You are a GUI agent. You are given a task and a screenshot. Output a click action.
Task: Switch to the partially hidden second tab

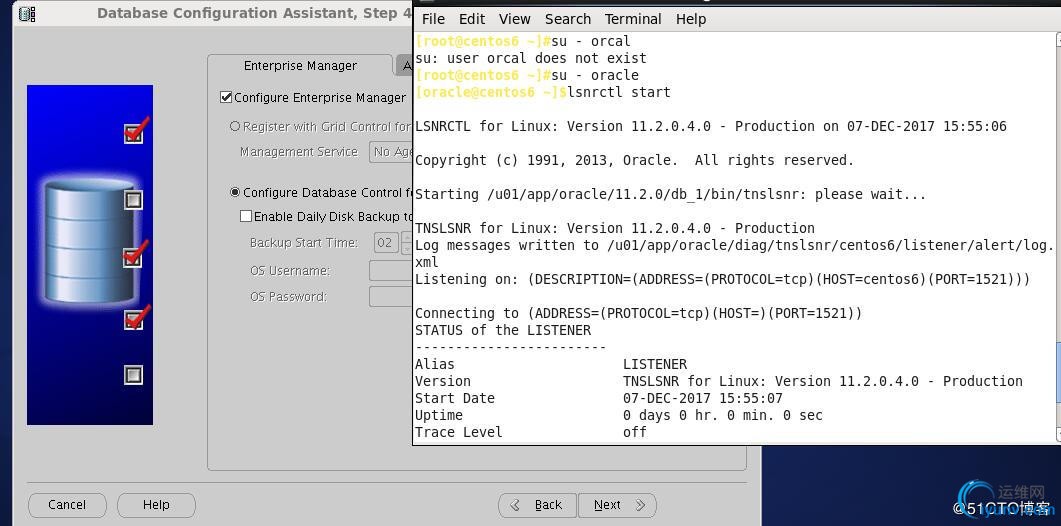[405, 66]
